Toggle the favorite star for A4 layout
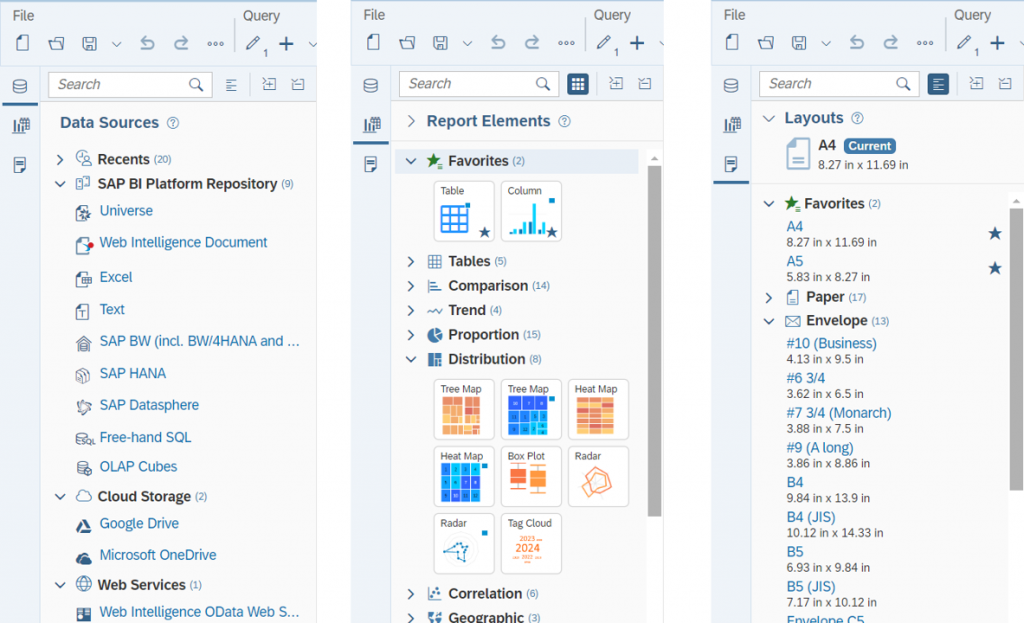The image size is (1024, 623). click(x=994, y=234)
